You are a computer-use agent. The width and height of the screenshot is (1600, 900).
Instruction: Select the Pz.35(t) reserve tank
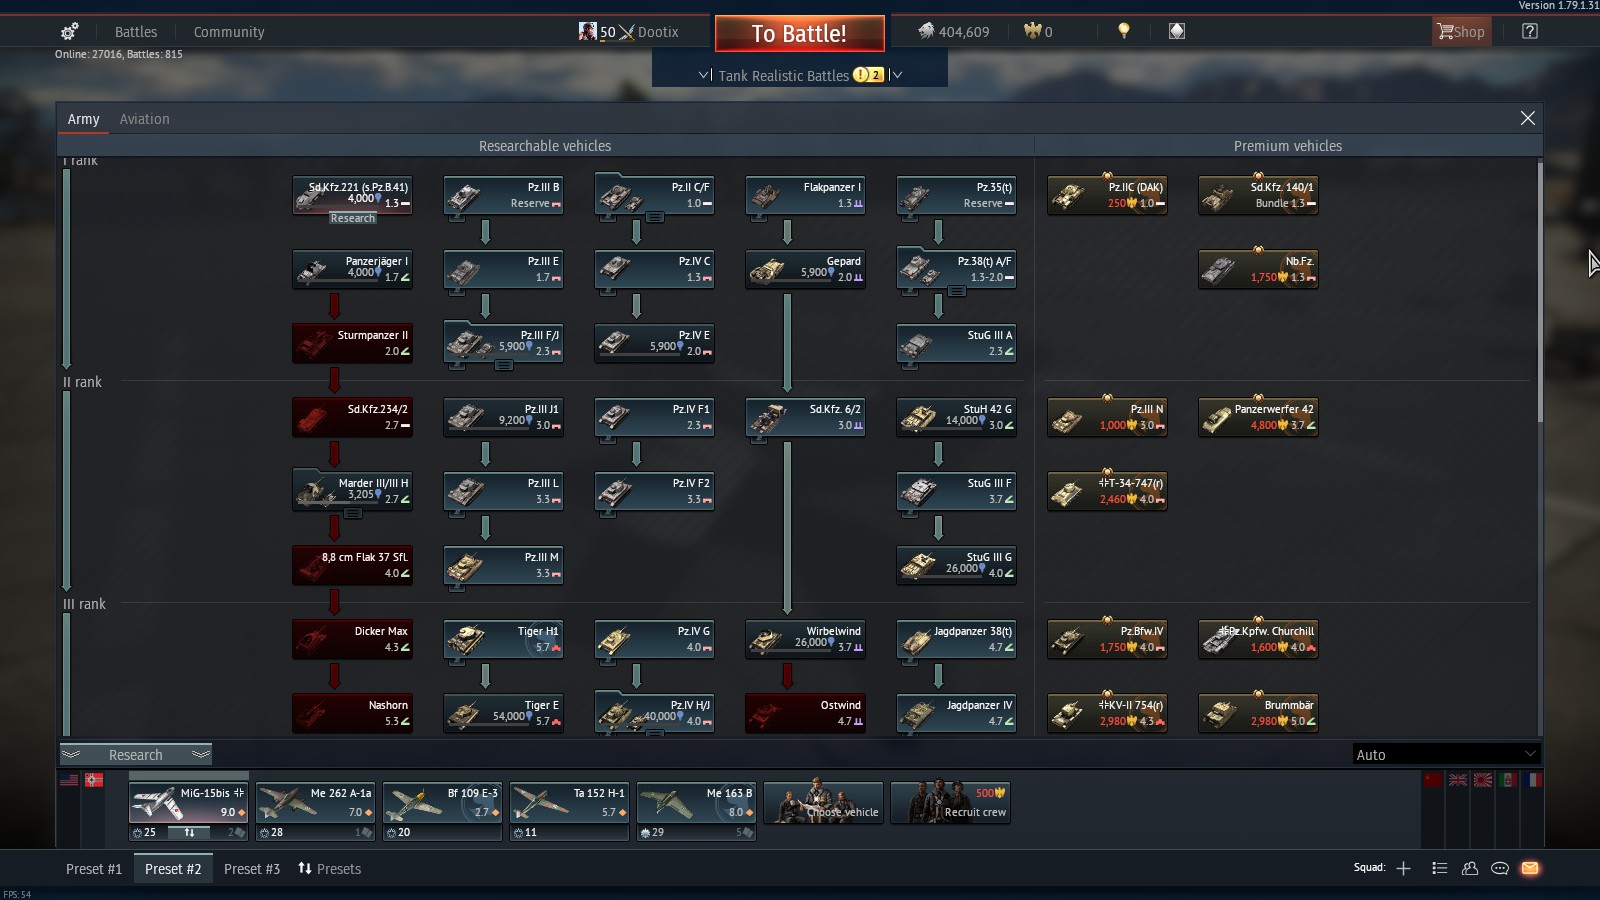tap(956, 195)
